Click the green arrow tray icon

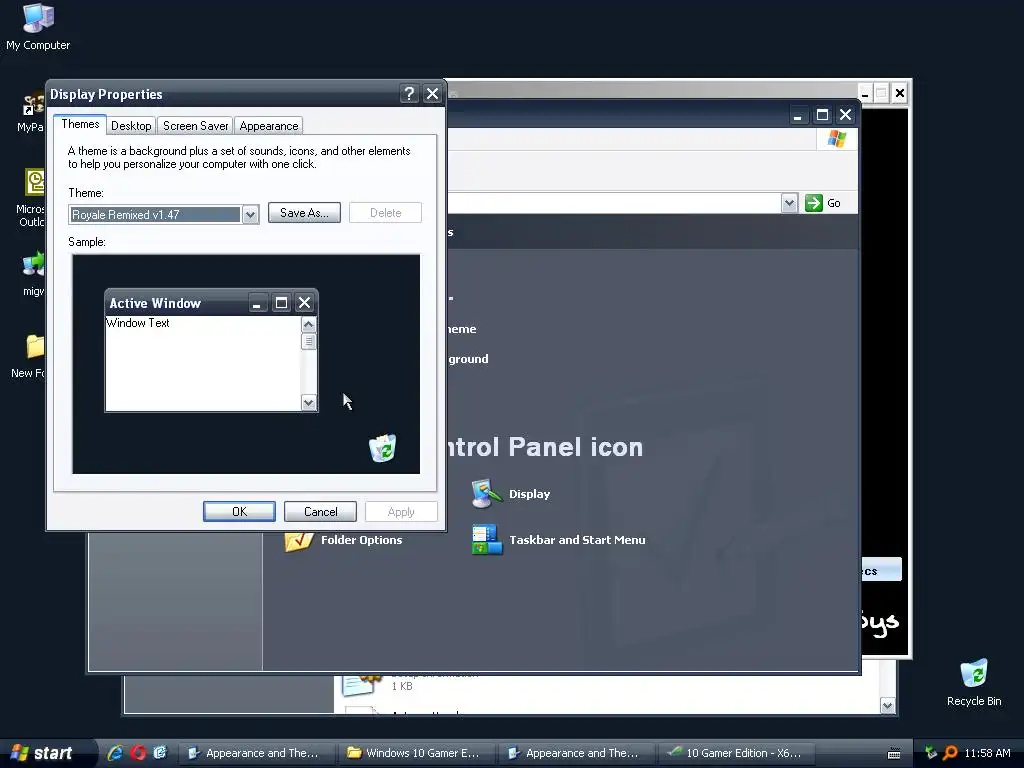click(931, 753)
